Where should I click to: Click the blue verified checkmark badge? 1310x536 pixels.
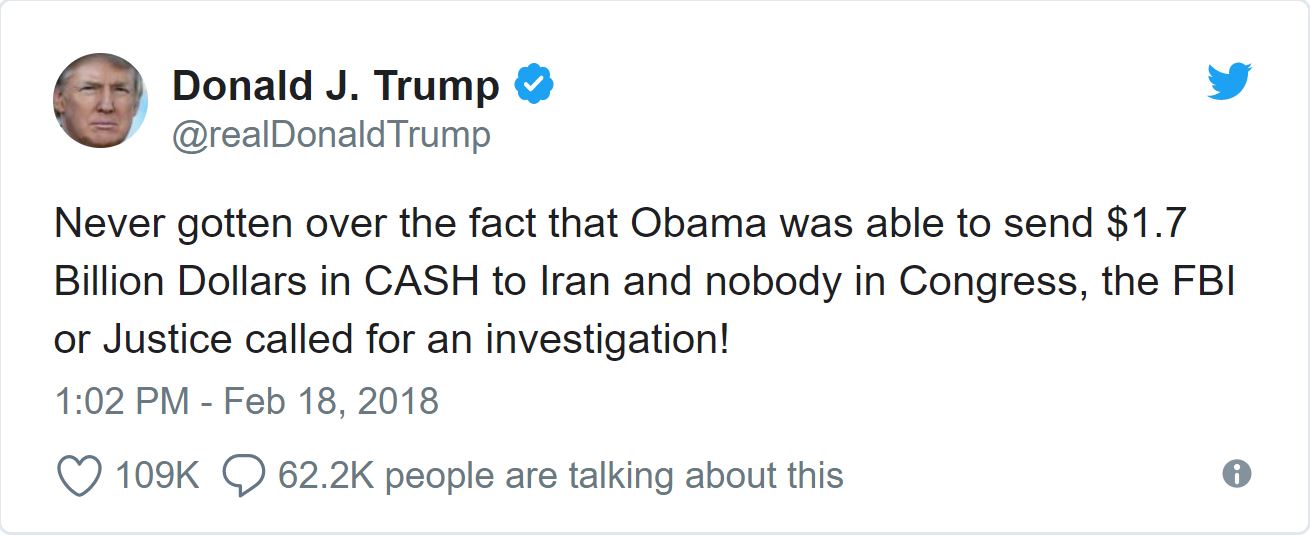(x=534, y=86)
